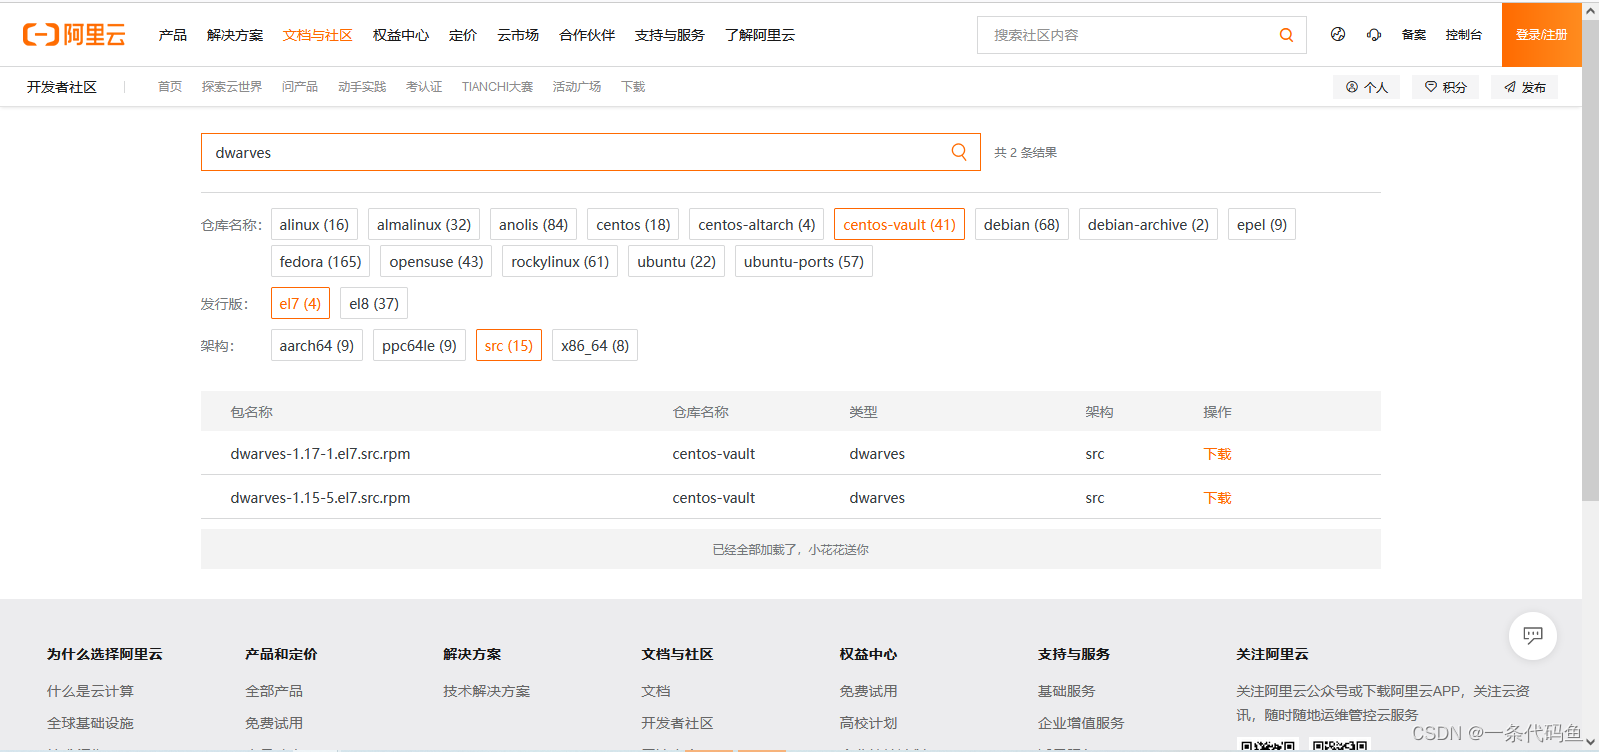The height and width of the screenshot is (752, 1599).
Task: Click the Alibaba Cloud logo
Action: tap(74, 35)
